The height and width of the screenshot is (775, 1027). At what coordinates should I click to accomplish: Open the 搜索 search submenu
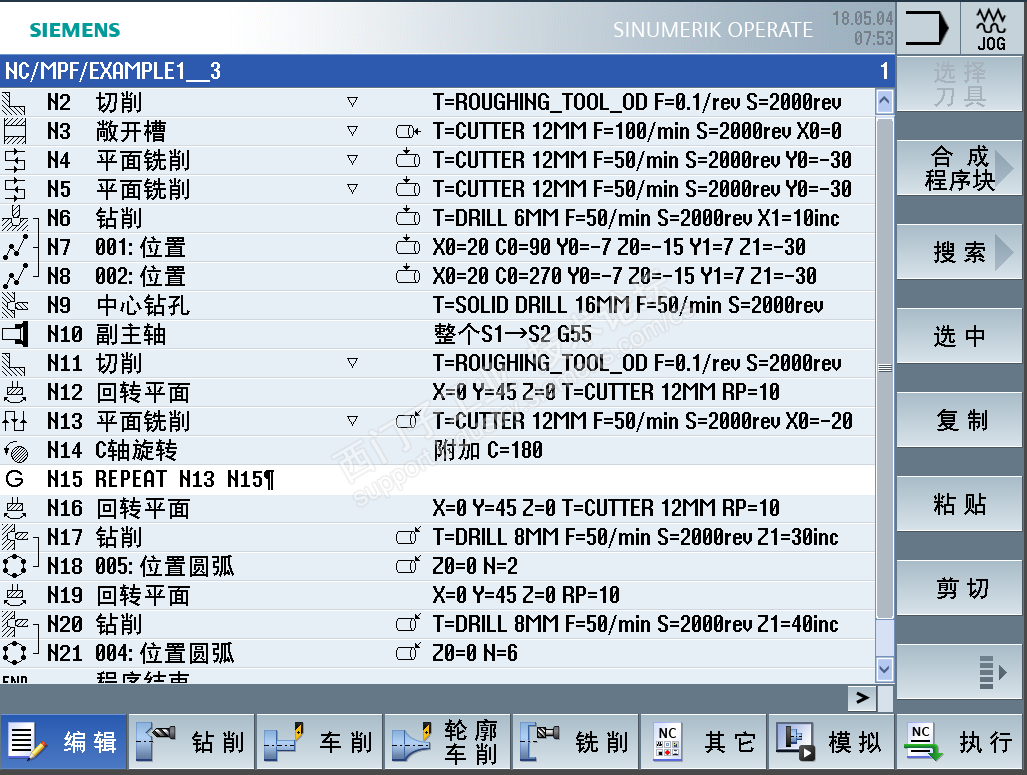tap(959, 252)
